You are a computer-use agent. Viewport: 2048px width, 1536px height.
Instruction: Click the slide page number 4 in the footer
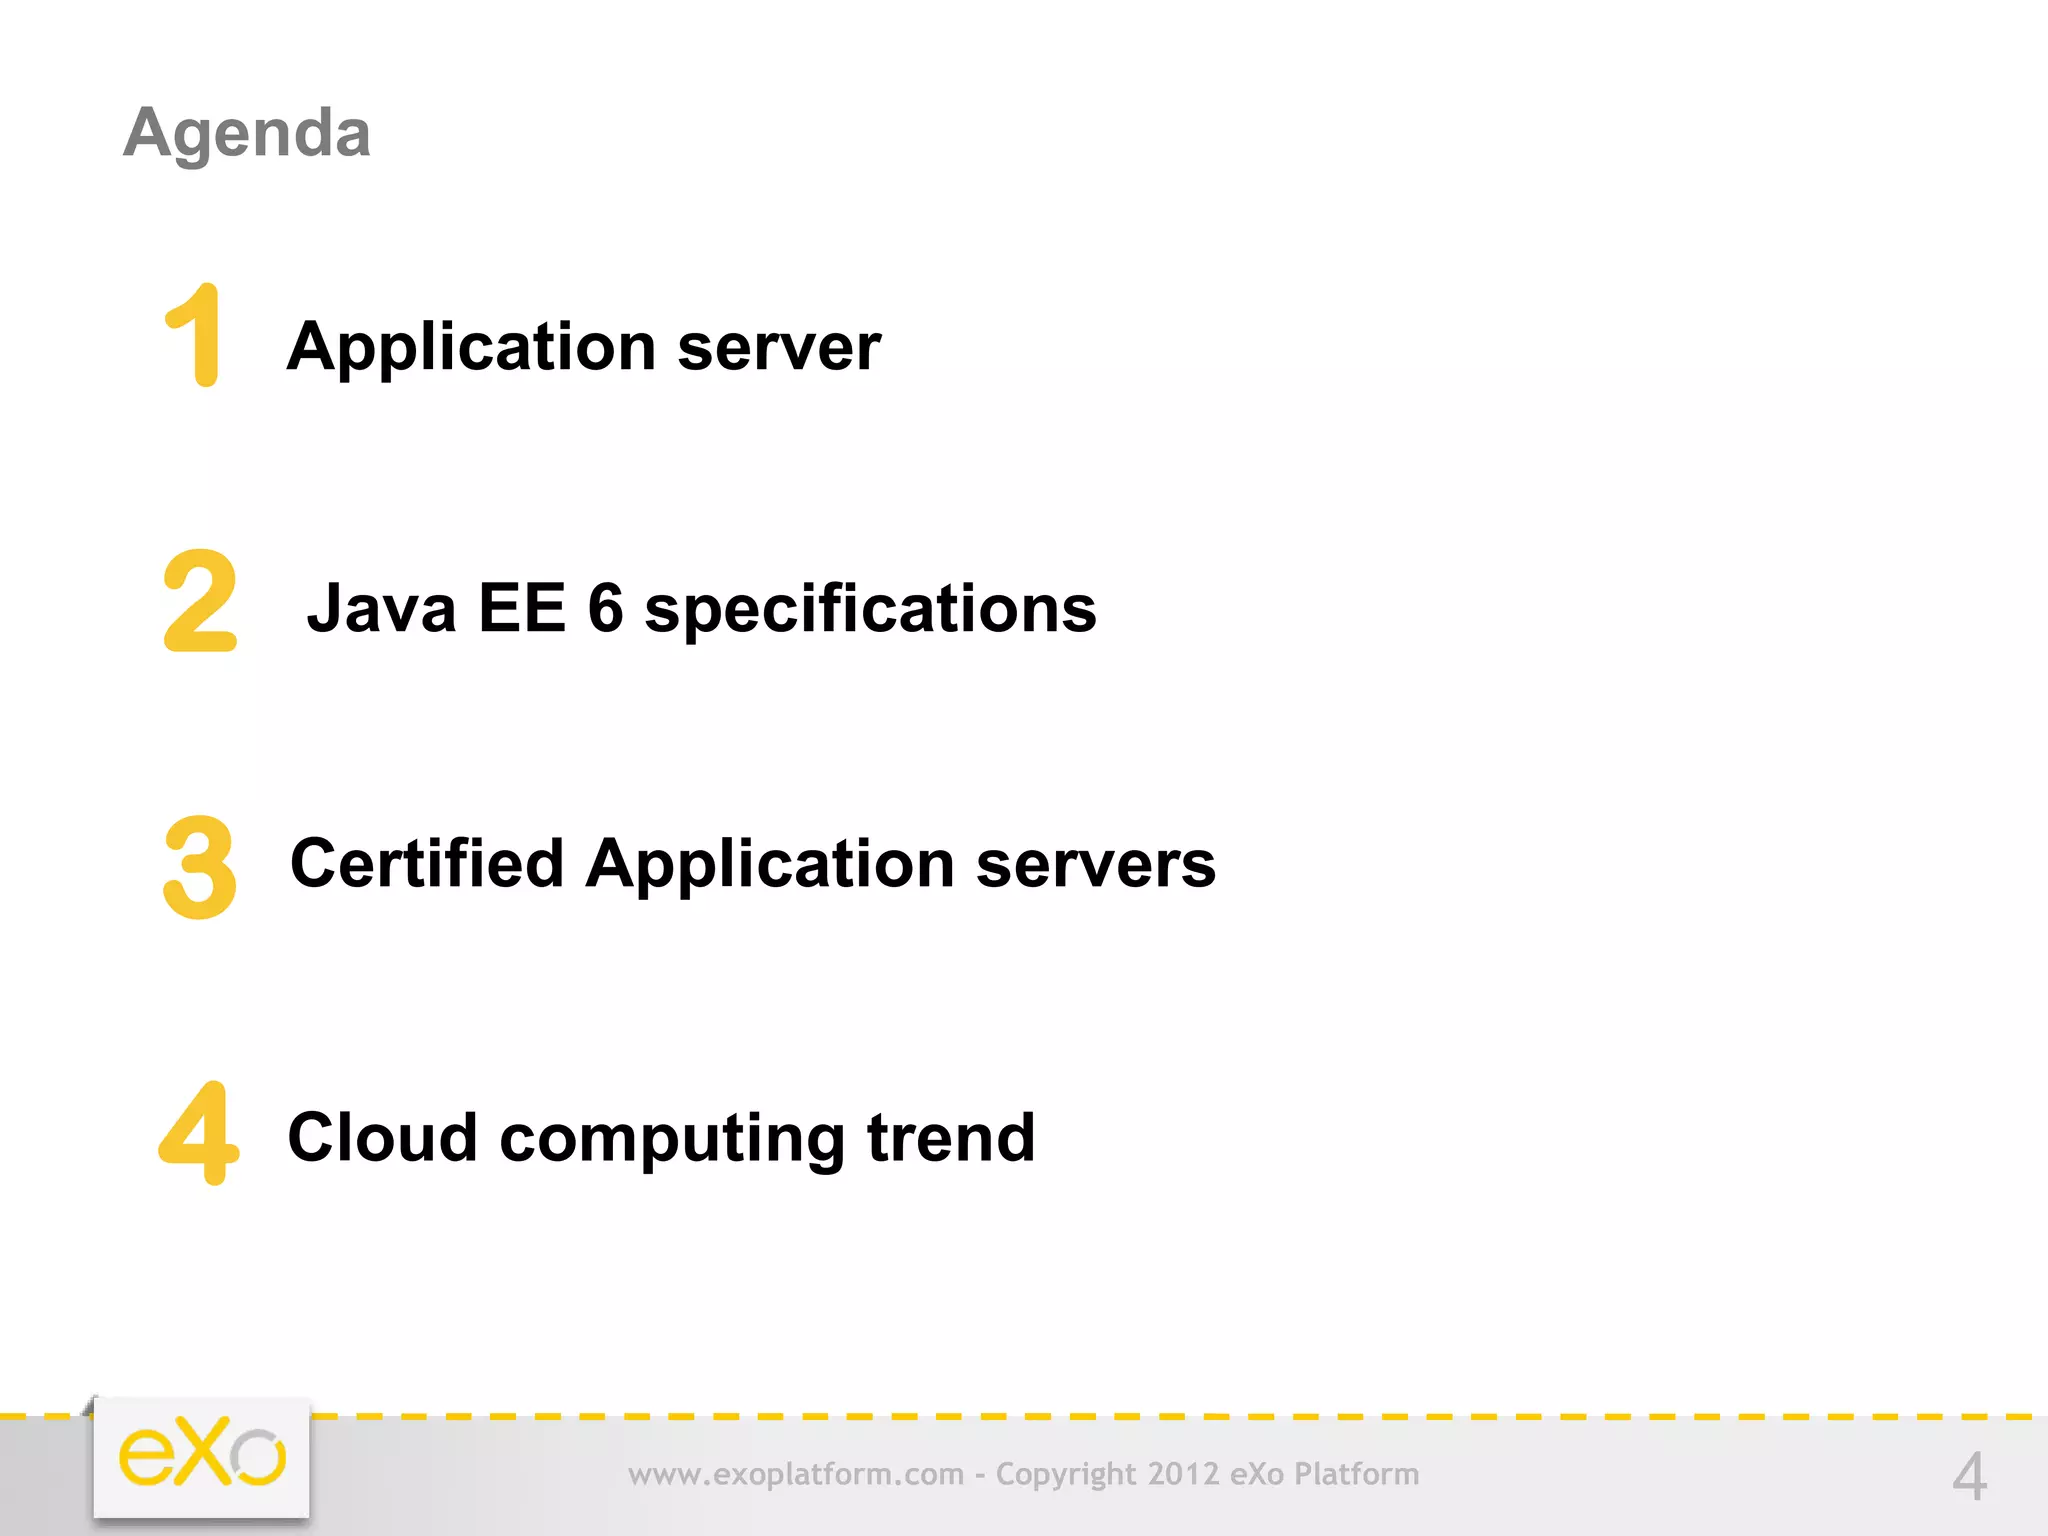point(1969,1476)
